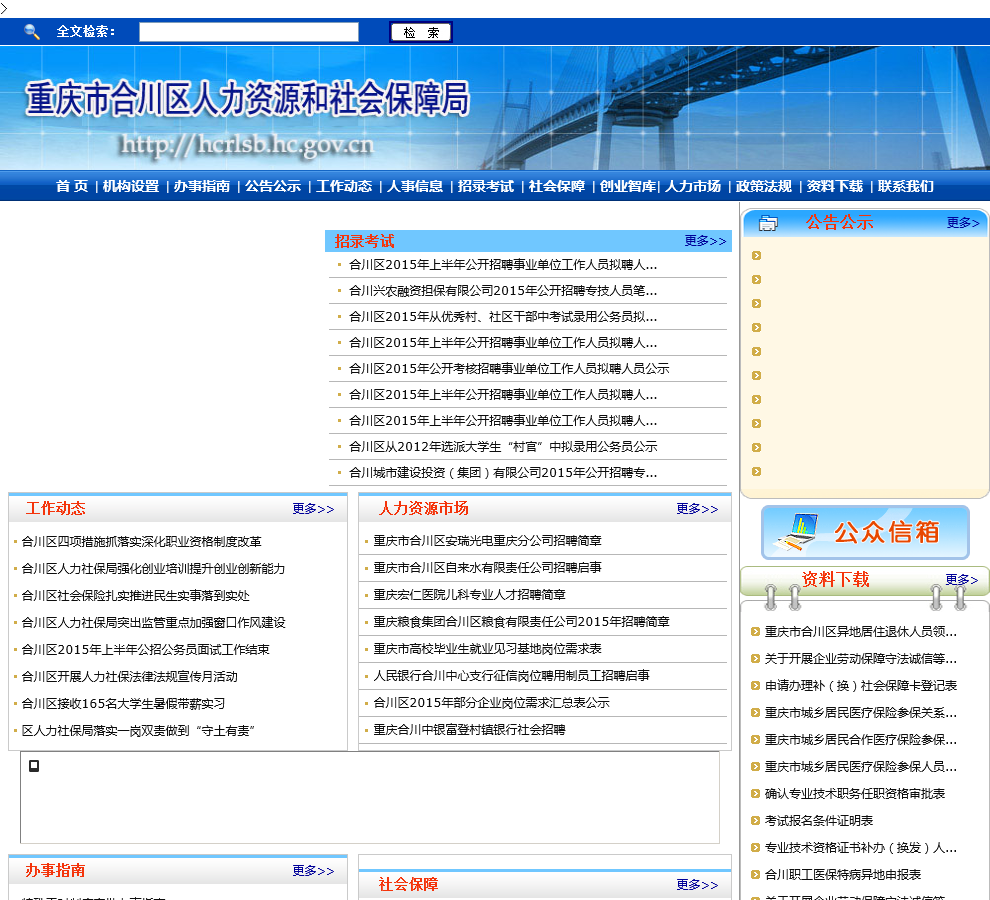Screen dimensions: 990x900
Task: Open 更多>> in 办事指南 section
Action: point(313,870)
